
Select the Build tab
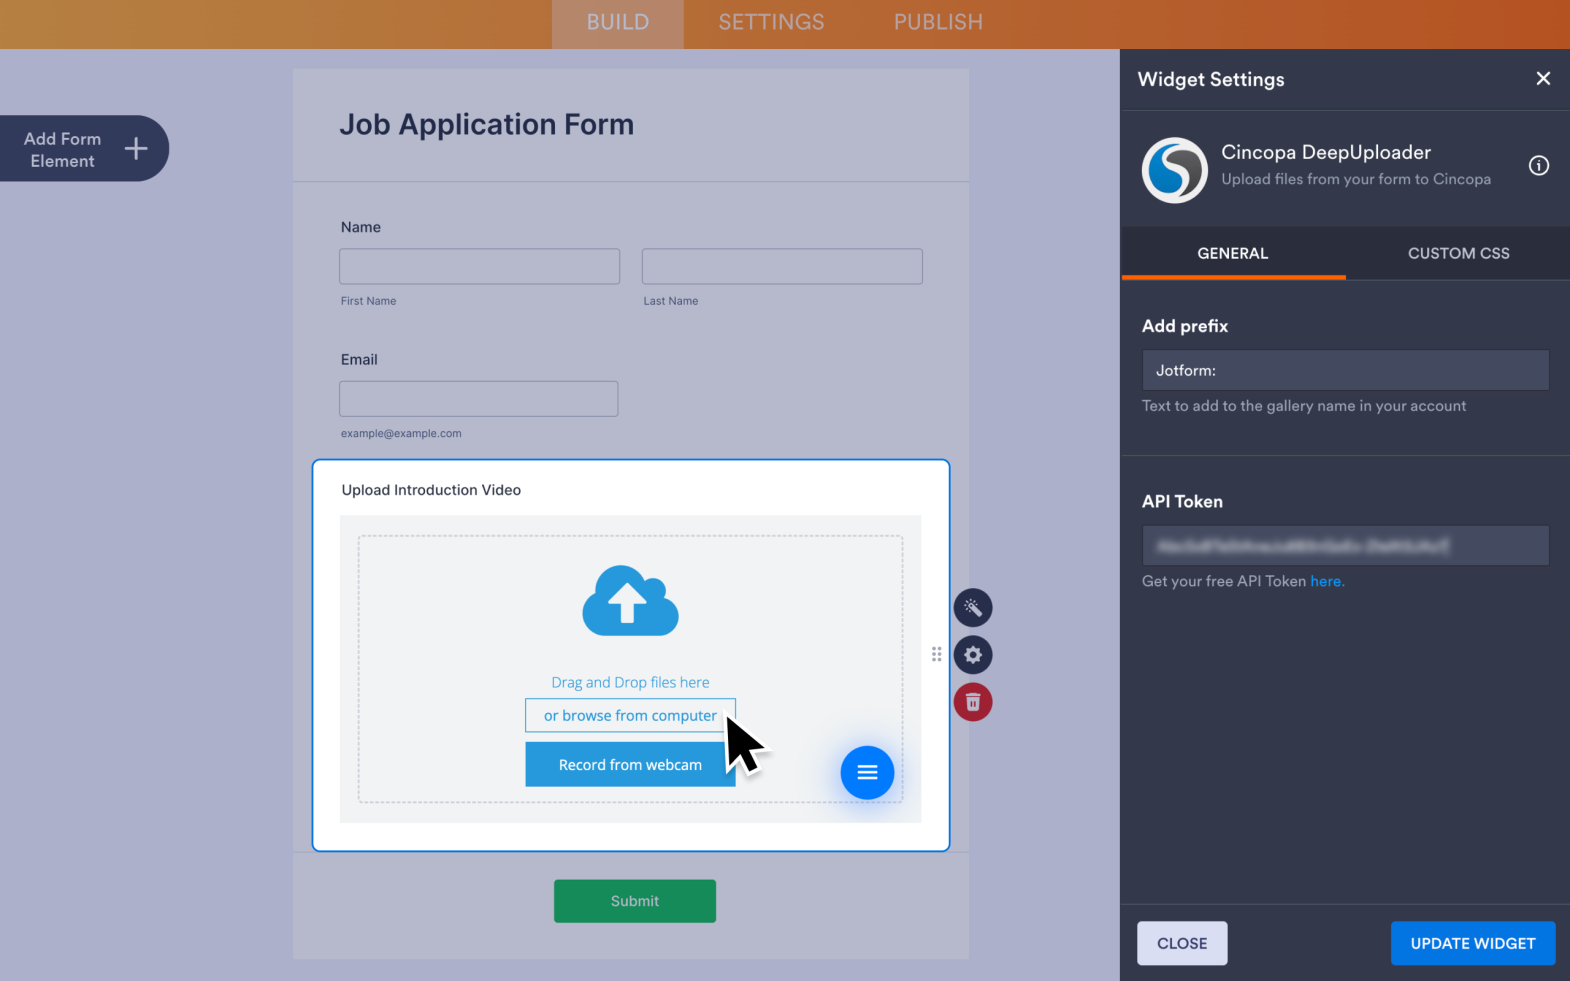coord(617,23)
